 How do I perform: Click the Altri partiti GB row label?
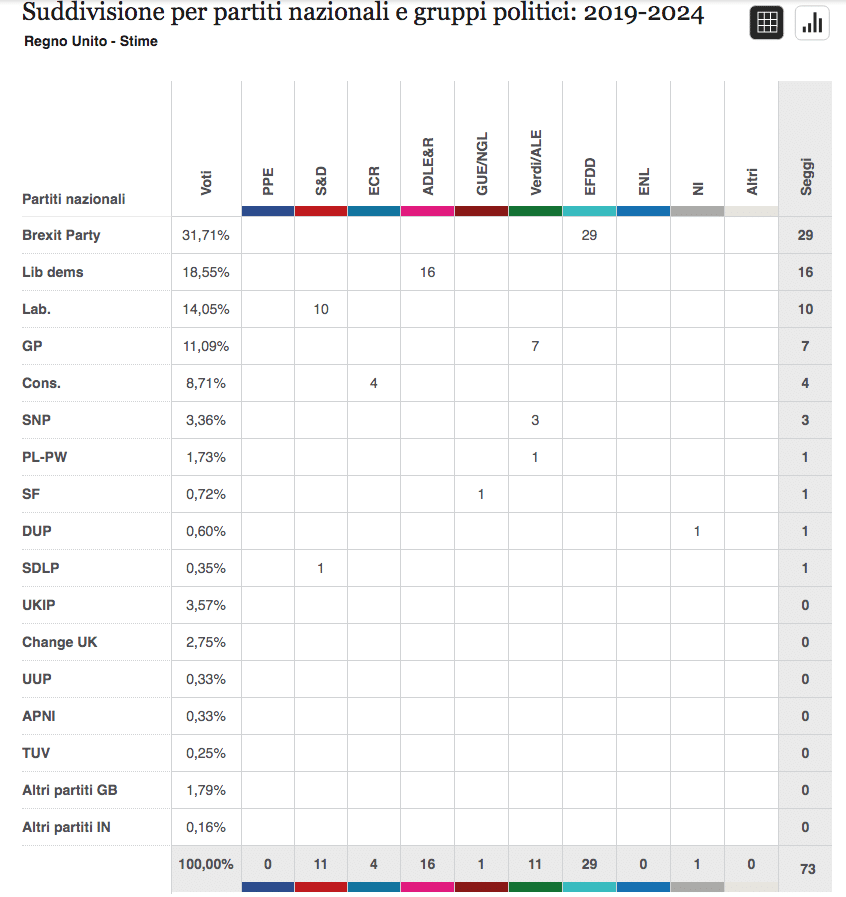(70, 790)
